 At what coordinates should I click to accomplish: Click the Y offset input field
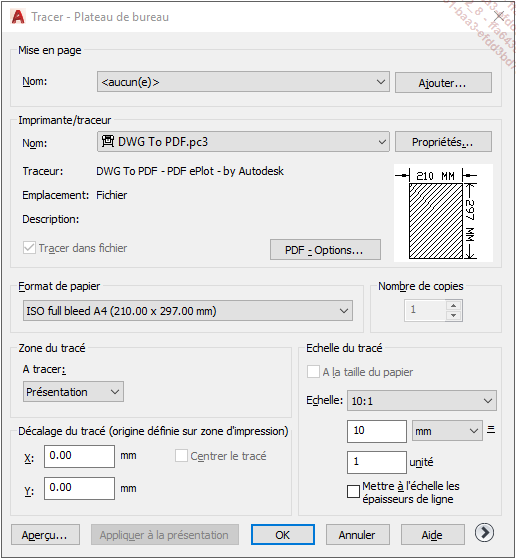point(79,488)
